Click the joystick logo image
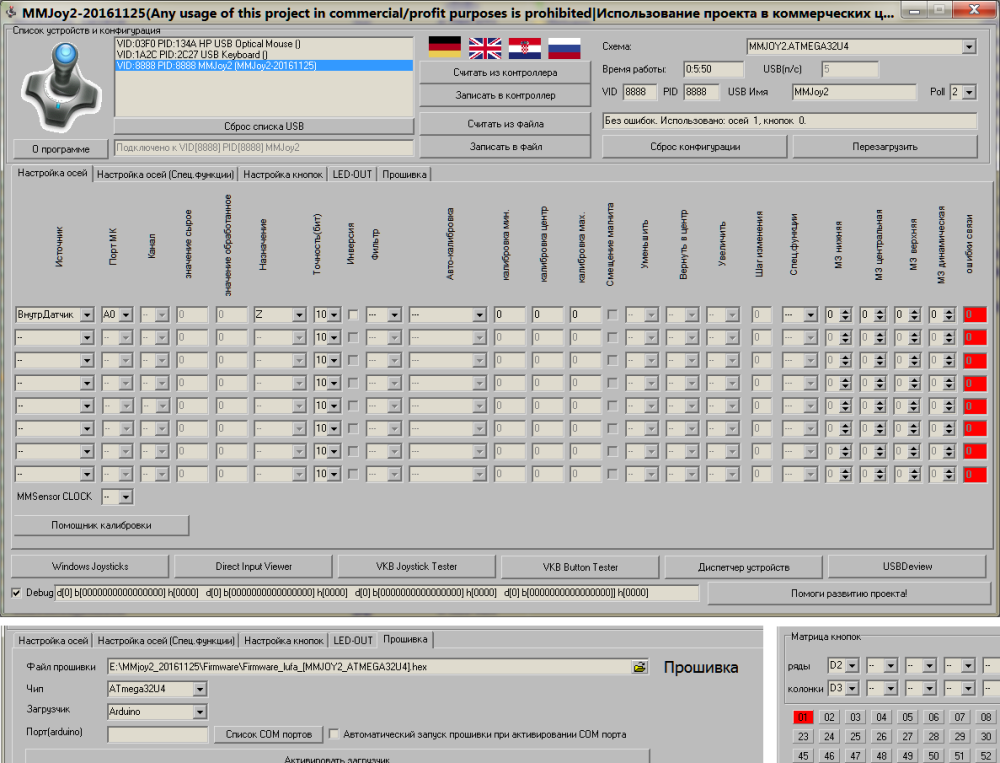This screenshot has height=763, width=1000. click(x=60, y=87)
